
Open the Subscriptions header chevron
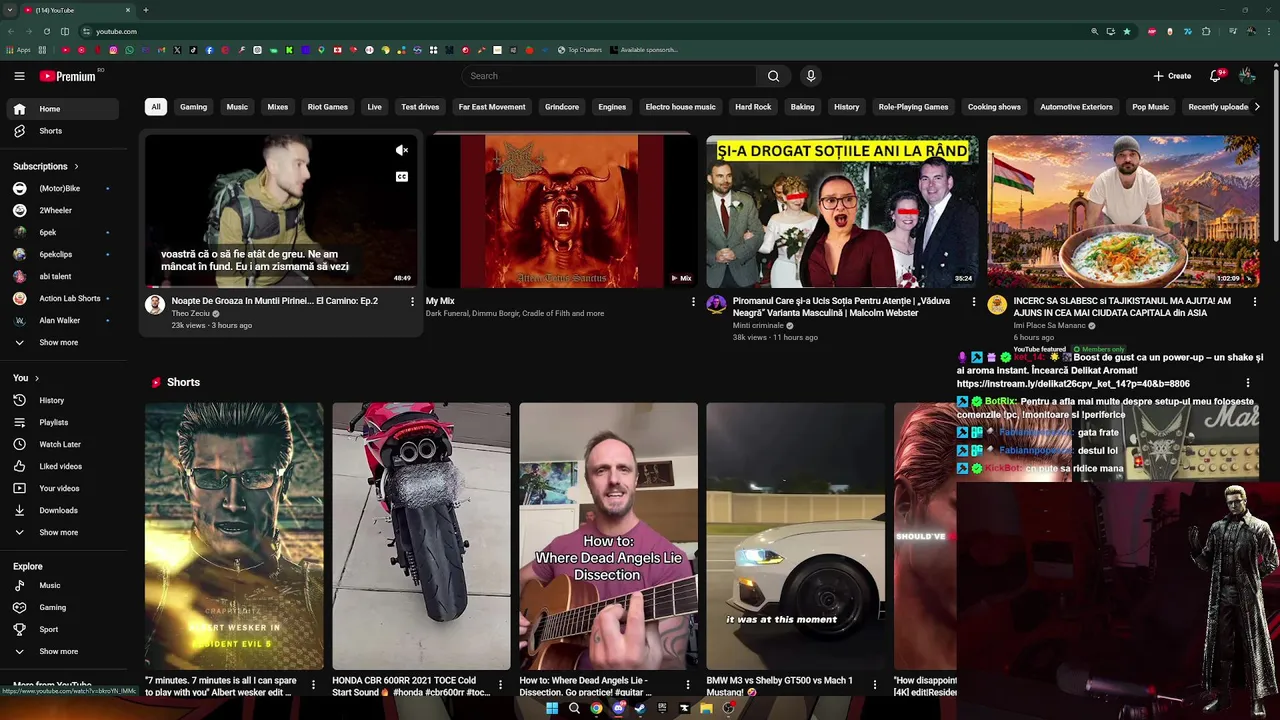point(76,166)
